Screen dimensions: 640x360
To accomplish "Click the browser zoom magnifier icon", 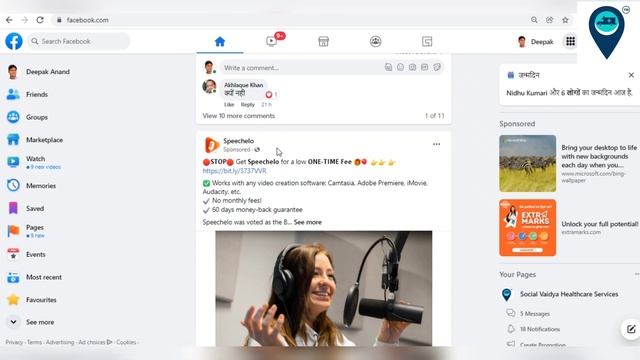I will 534,20.
